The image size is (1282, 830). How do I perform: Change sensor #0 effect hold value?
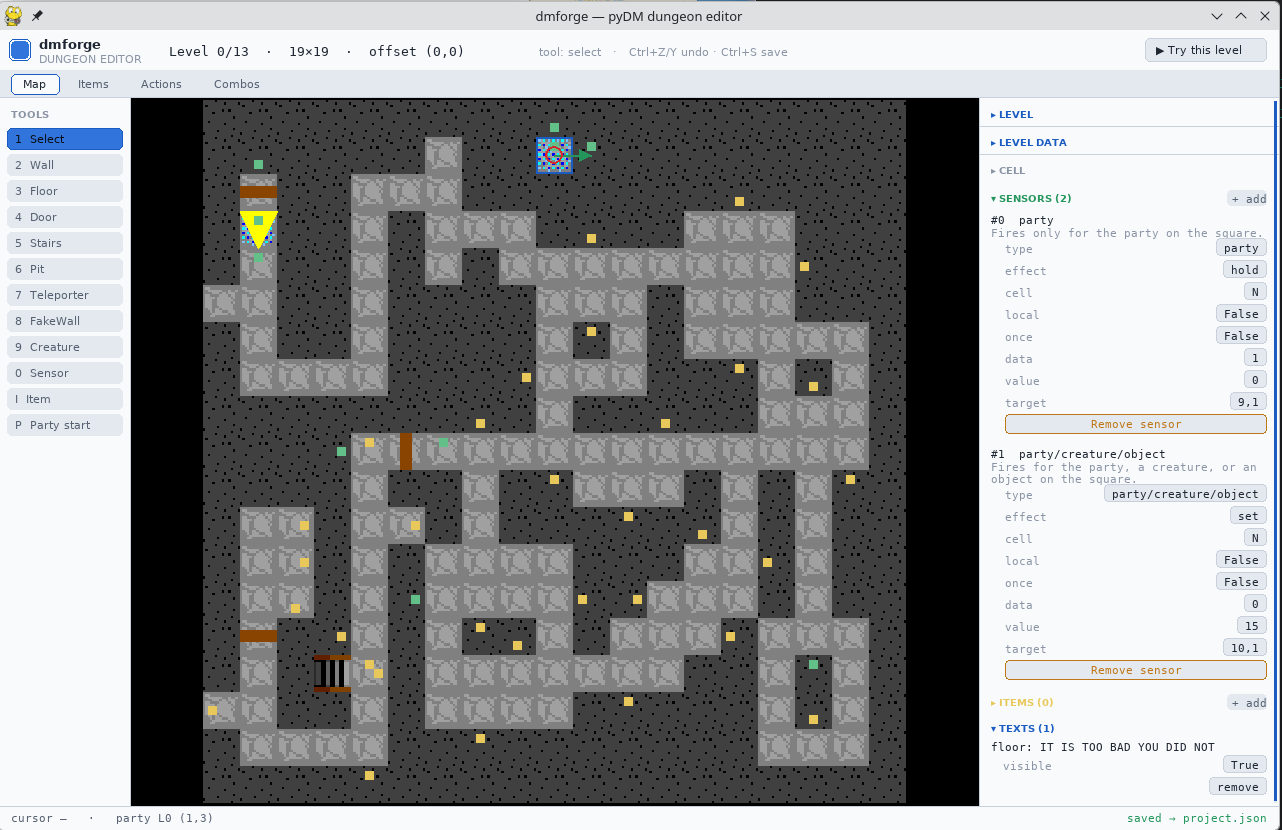[1245, 270]
